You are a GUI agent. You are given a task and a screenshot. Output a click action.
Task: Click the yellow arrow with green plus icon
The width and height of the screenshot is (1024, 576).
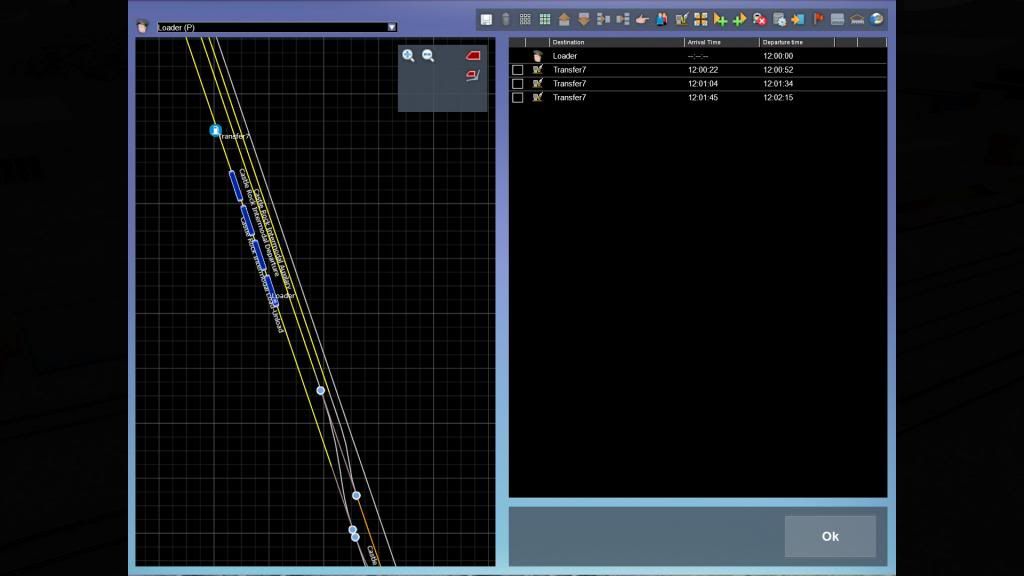click(720, 20)
